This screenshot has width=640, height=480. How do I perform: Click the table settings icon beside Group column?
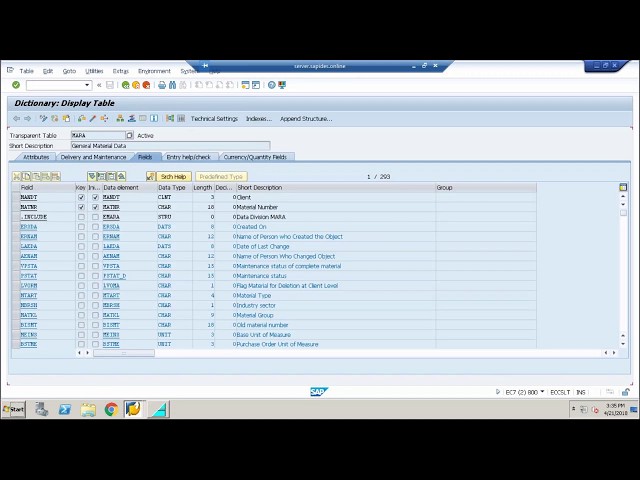click(623, 187)
